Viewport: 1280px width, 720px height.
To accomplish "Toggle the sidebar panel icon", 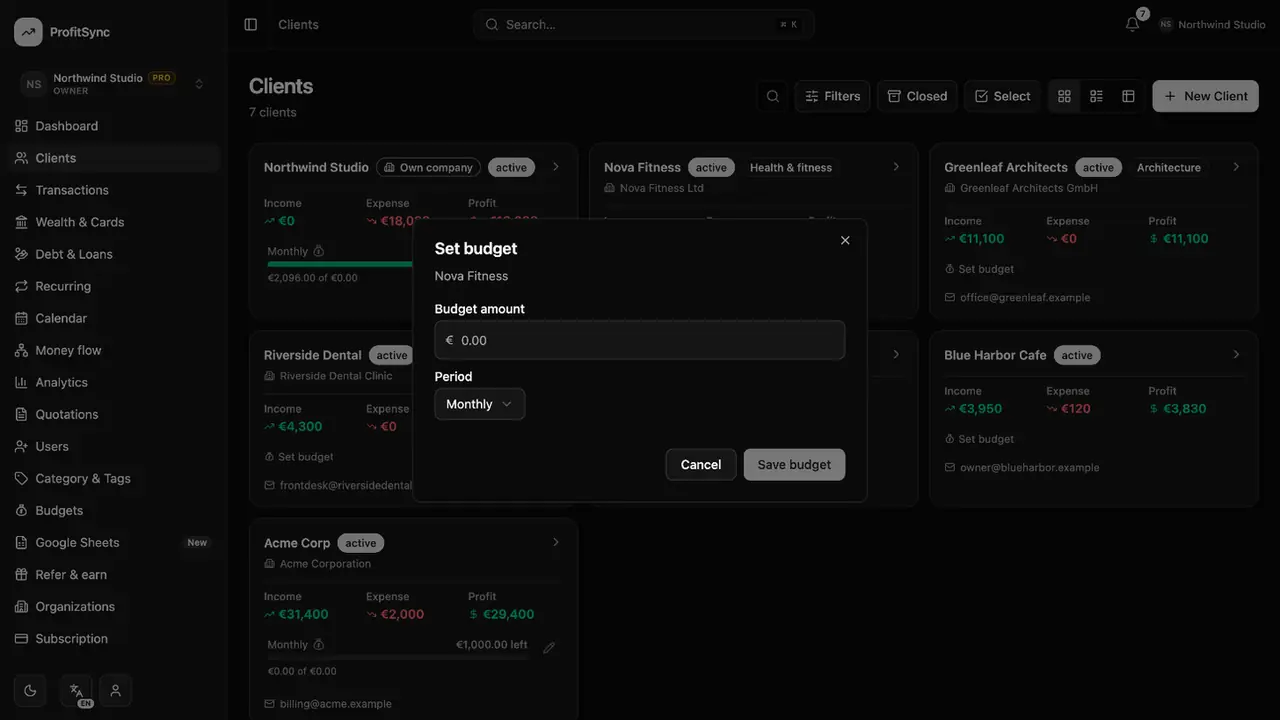I will [251, 24].
